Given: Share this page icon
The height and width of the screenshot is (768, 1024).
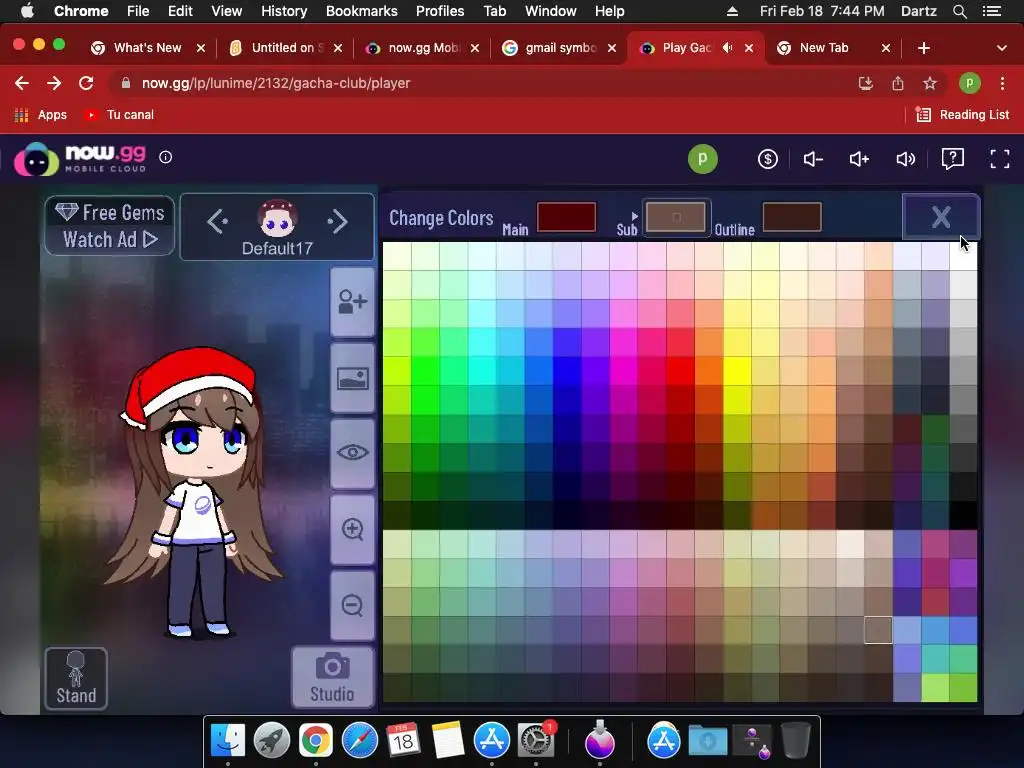Looking at the screenshot, I should coord(898,83).
